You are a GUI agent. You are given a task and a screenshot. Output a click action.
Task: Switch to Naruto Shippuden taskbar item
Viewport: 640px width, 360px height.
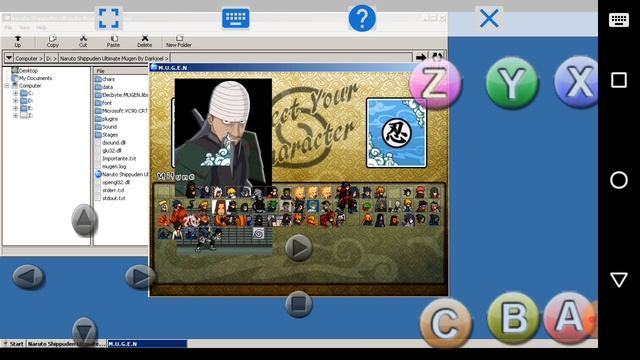click(67, 344)
